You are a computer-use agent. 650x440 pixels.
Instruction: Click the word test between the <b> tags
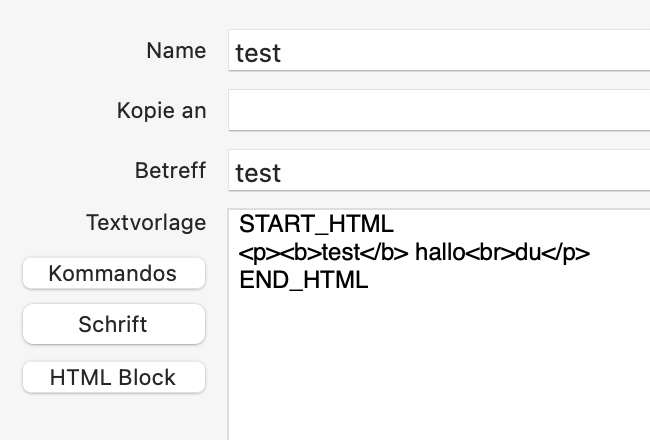click(x=341, y=253)
